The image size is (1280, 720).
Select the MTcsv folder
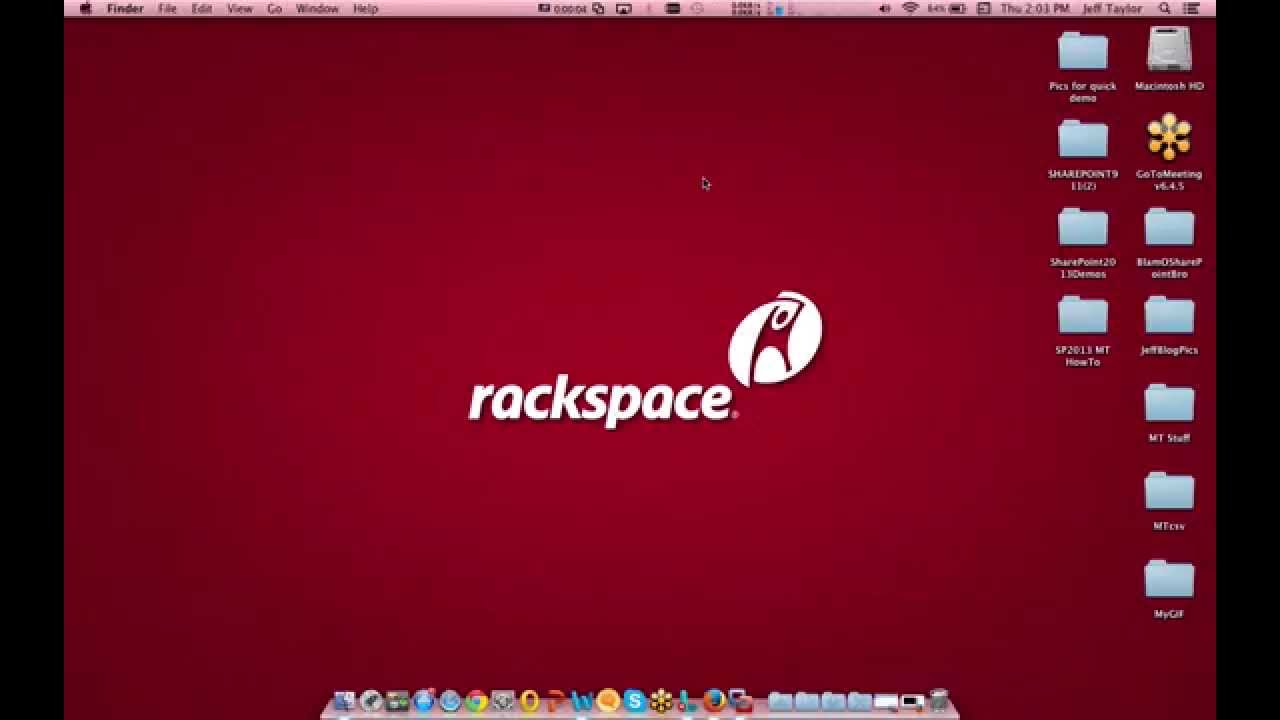tap(1169, 502)
